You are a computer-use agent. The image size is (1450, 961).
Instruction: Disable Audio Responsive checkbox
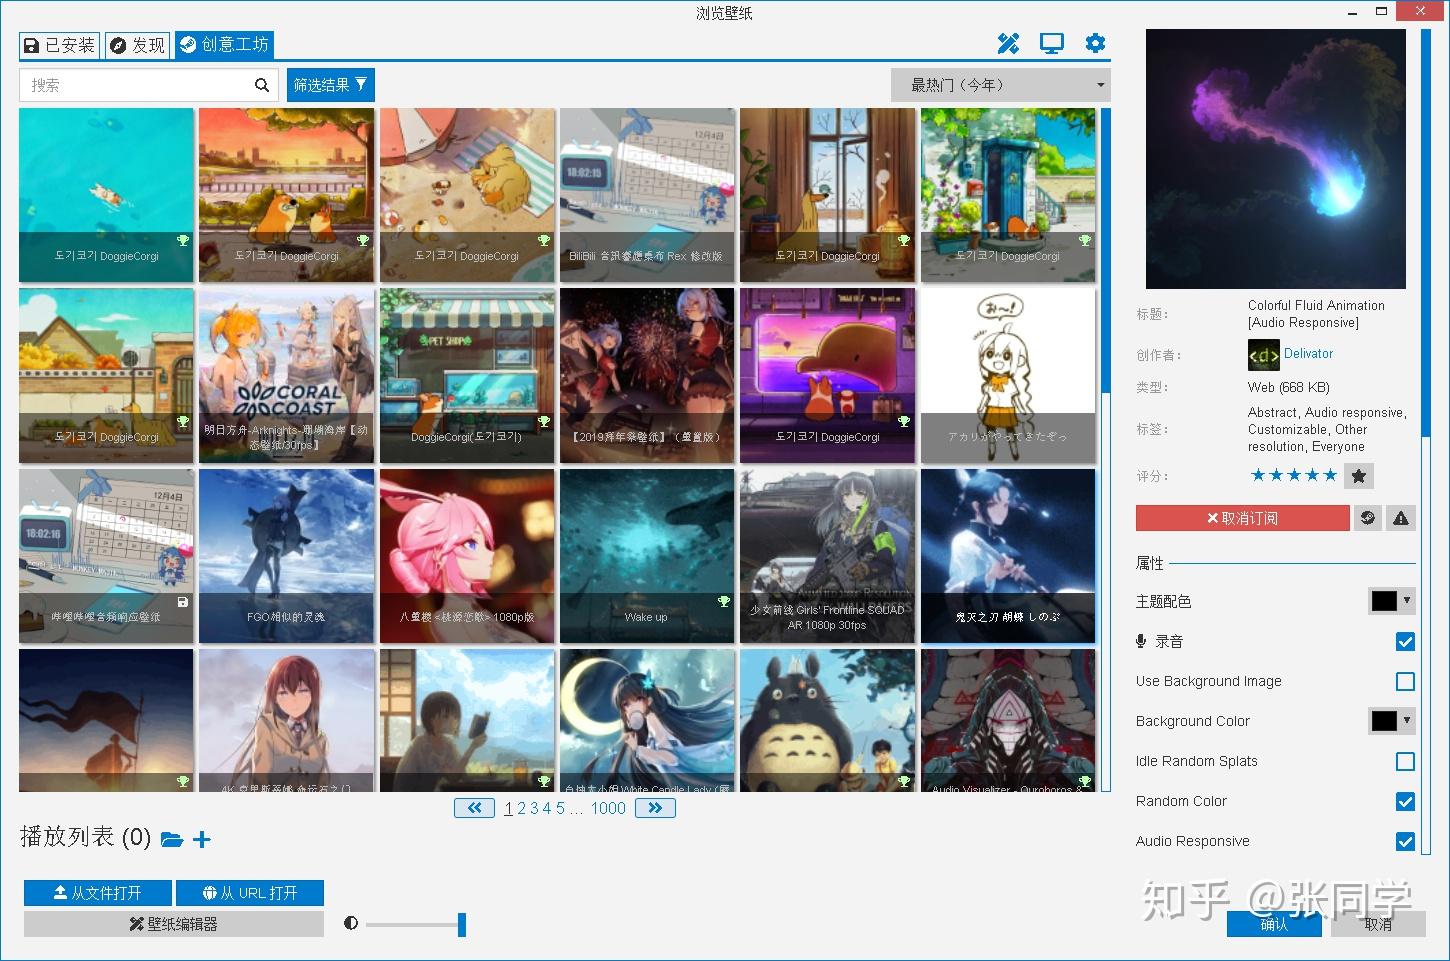pos(1405,841)
